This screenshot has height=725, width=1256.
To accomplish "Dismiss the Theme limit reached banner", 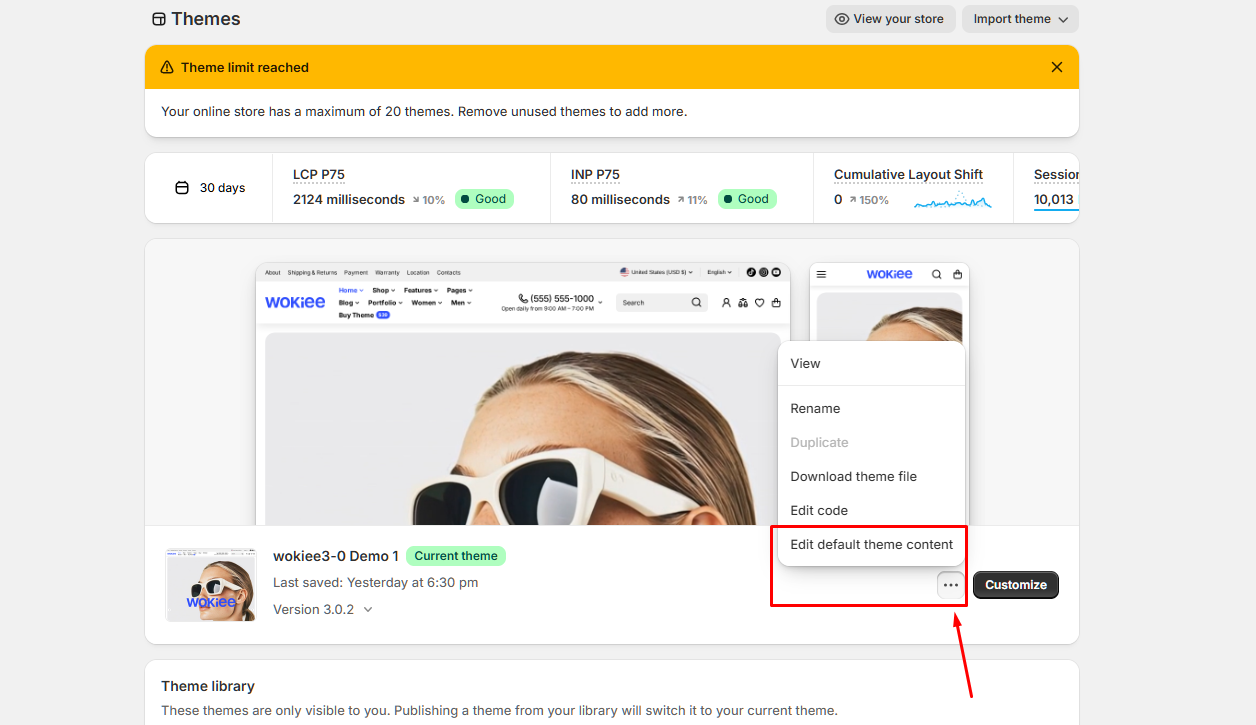I will tap(1056, 67).
